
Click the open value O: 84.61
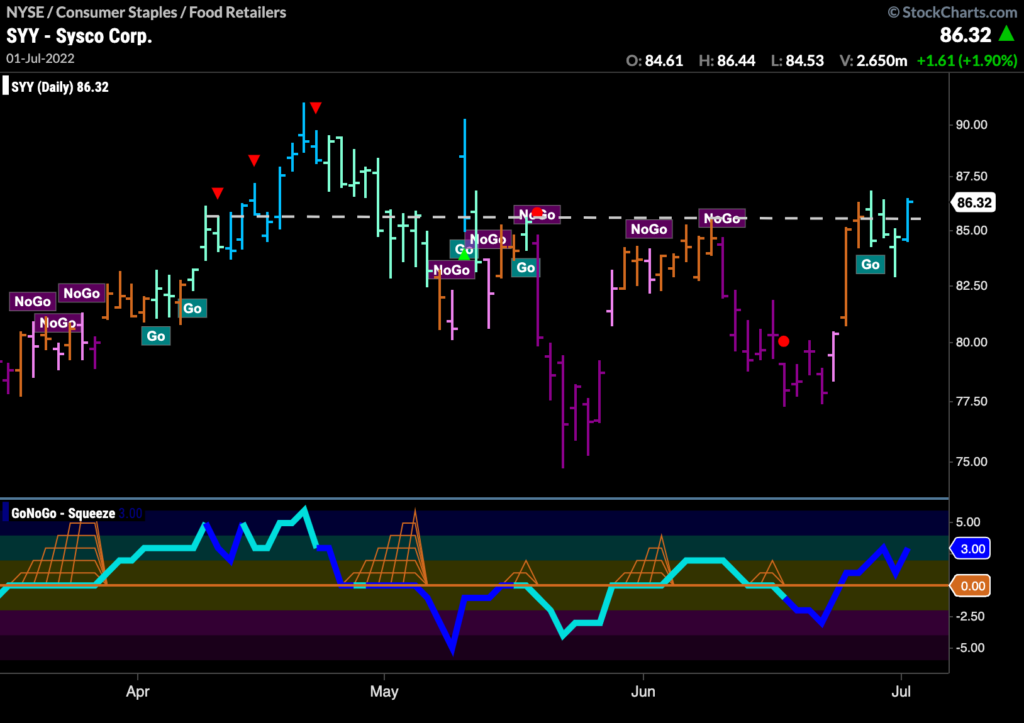point(654,61)
